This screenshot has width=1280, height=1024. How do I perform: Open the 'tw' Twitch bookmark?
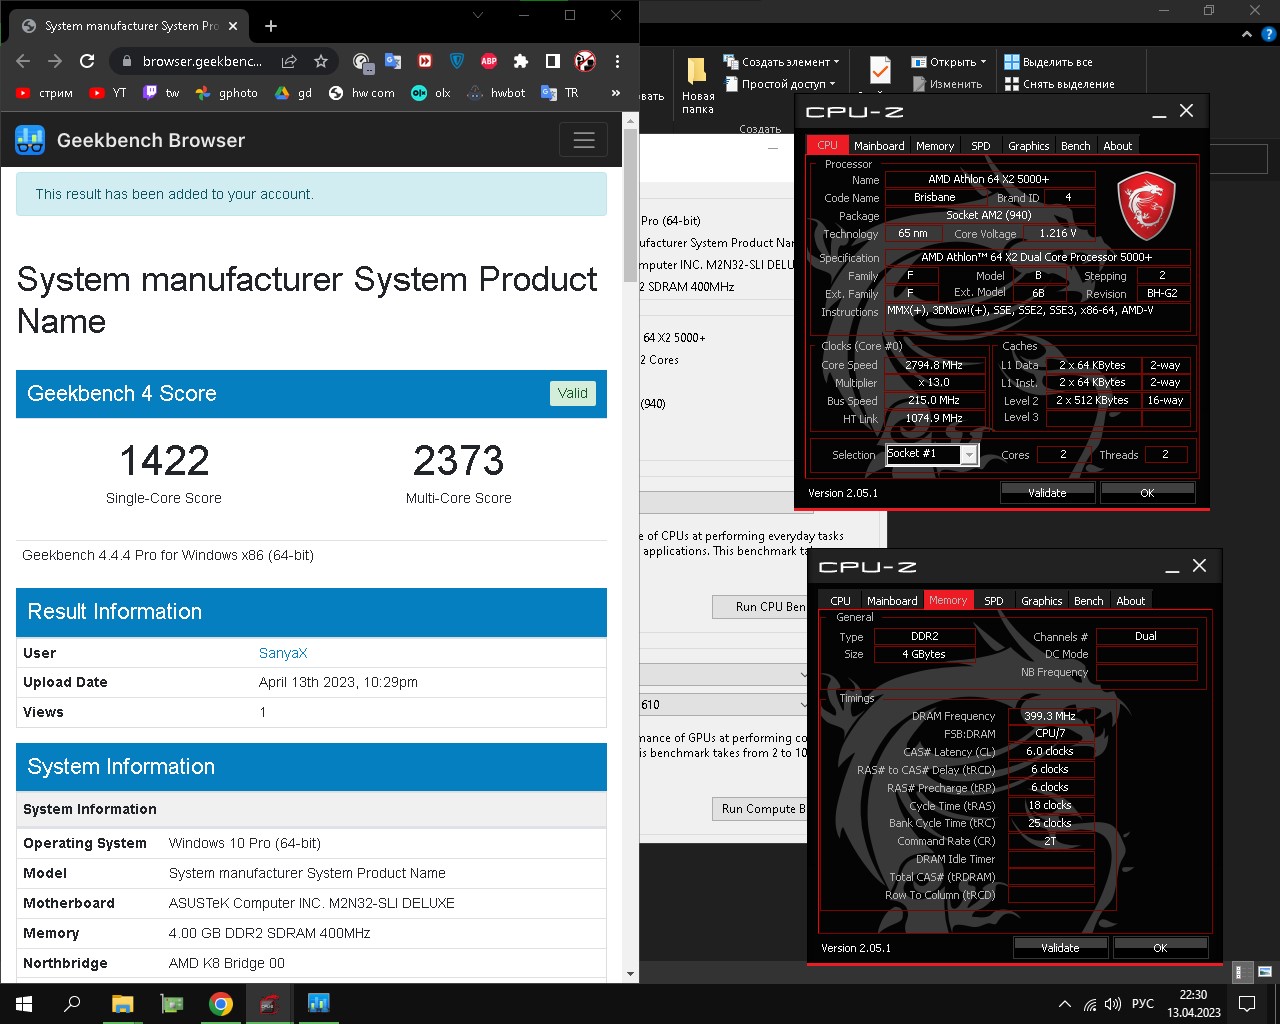pos(161,93)
